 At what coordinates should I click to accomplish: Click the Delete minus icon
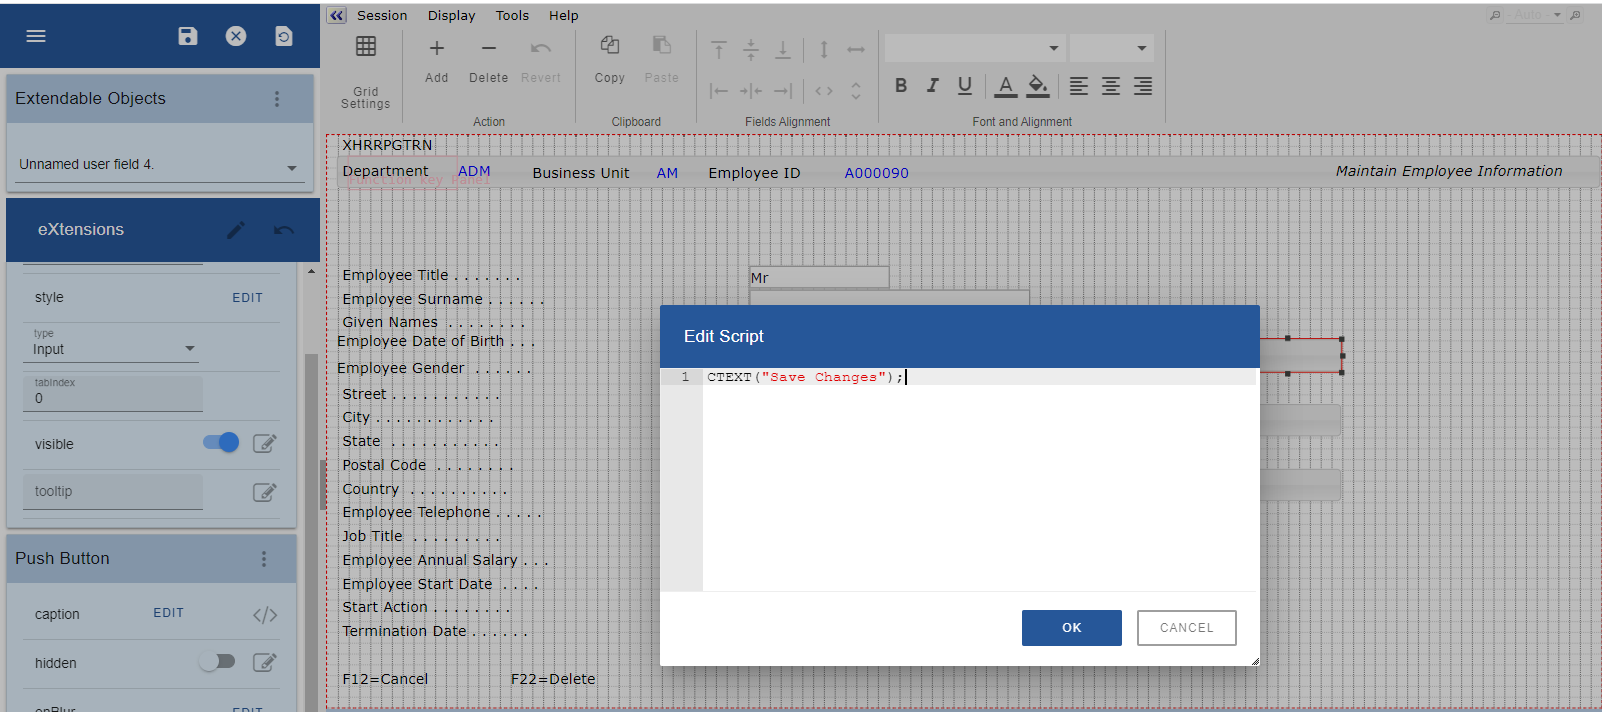(488, 49)
